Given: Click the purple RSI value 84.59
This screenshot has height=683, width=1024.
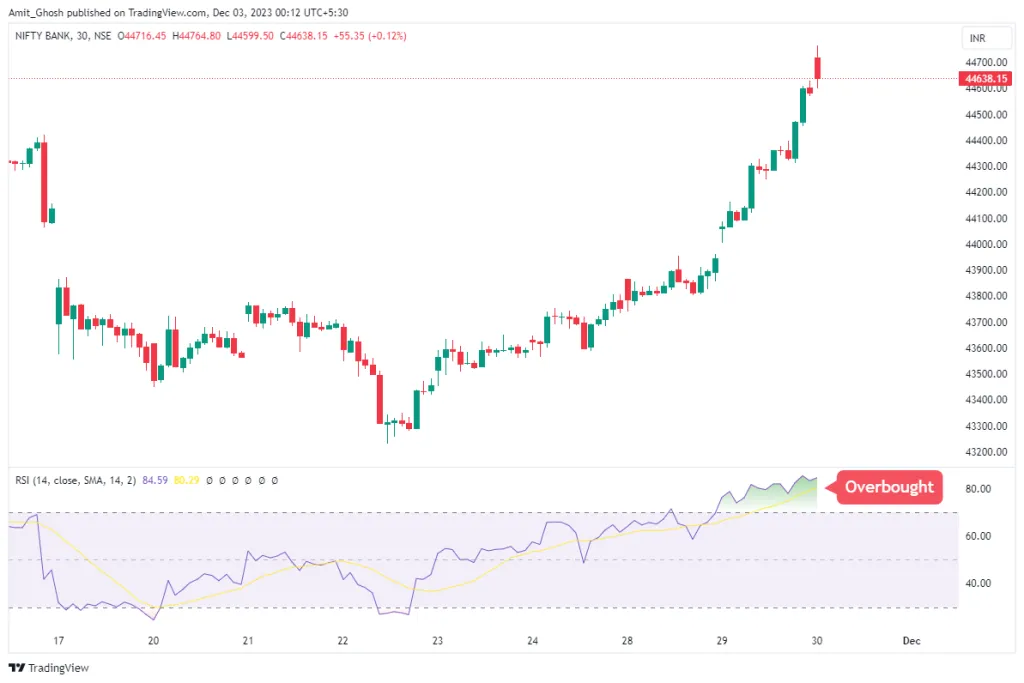Looking at the screenshot, I should pos(156,480).
